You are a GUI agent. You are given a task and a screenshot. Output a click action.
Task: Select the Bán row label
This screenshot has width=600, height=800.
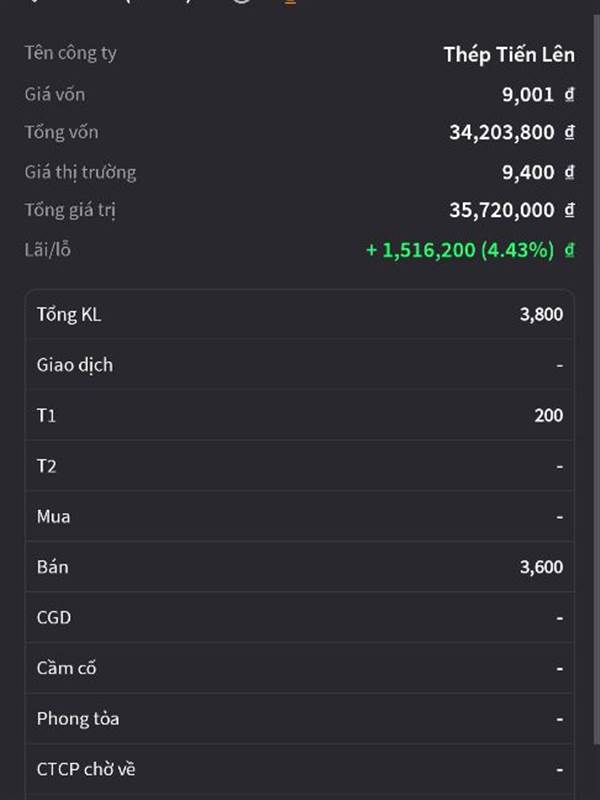tap(52, 567)
